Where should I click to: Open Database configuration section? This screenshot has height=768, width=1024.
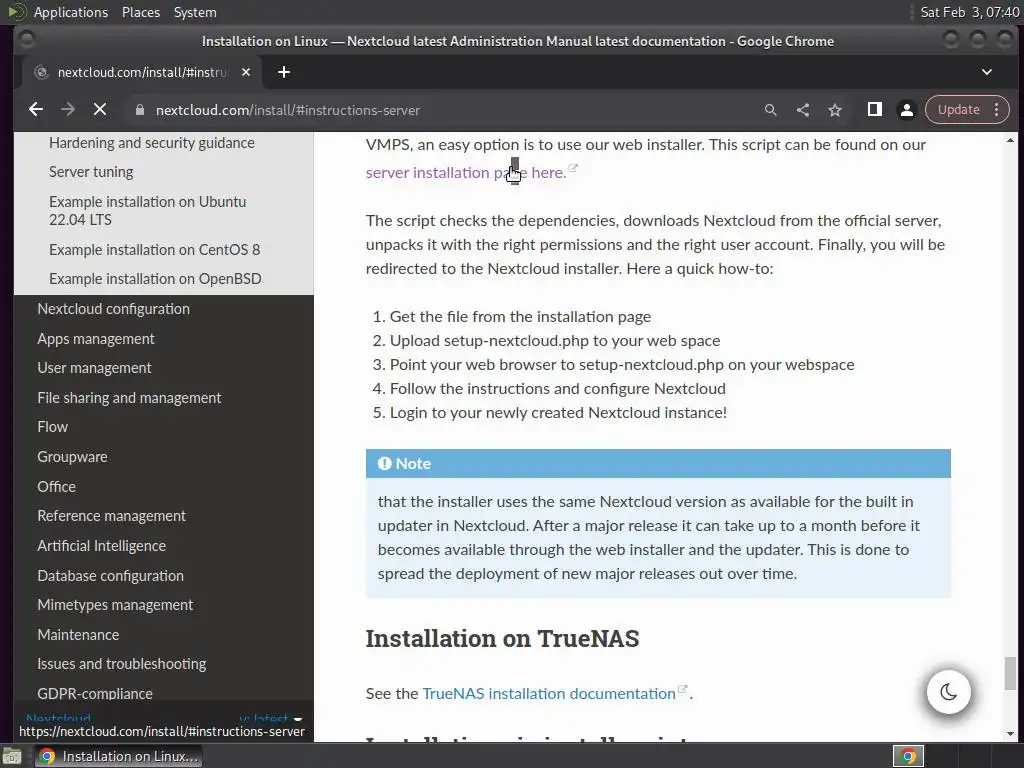[110, 575]
